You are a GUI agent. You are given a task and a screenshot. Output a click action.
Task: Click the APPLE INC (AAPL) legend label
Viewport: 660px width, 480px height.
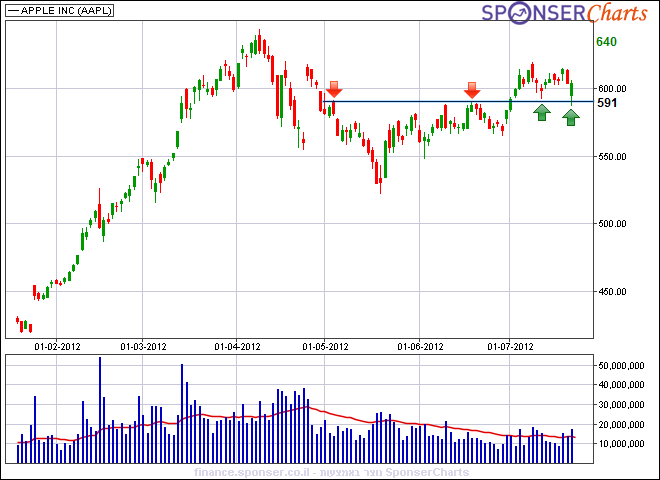tap(59, 11)
